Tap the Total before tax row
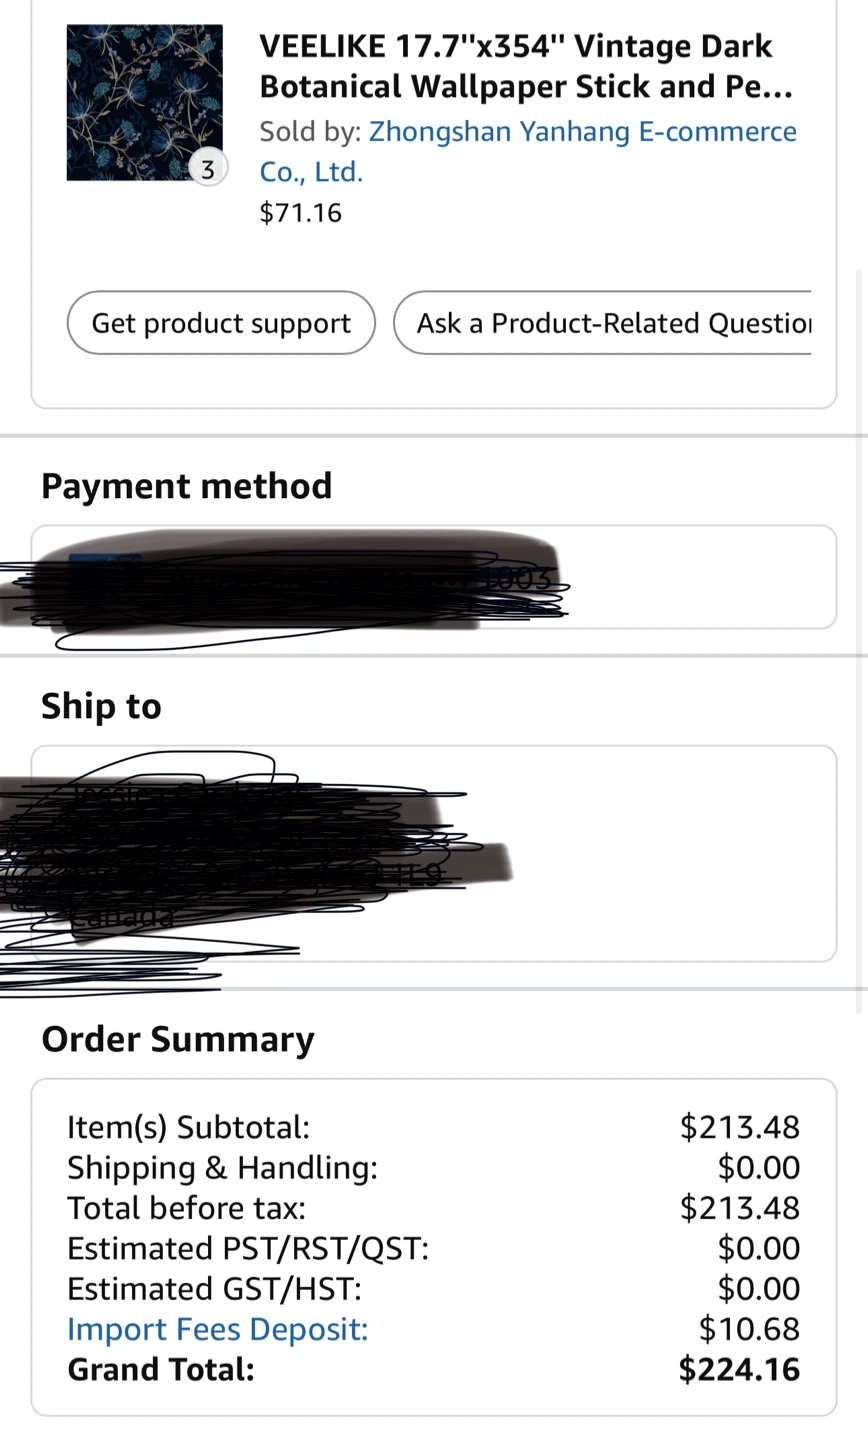 [434, 1208]
